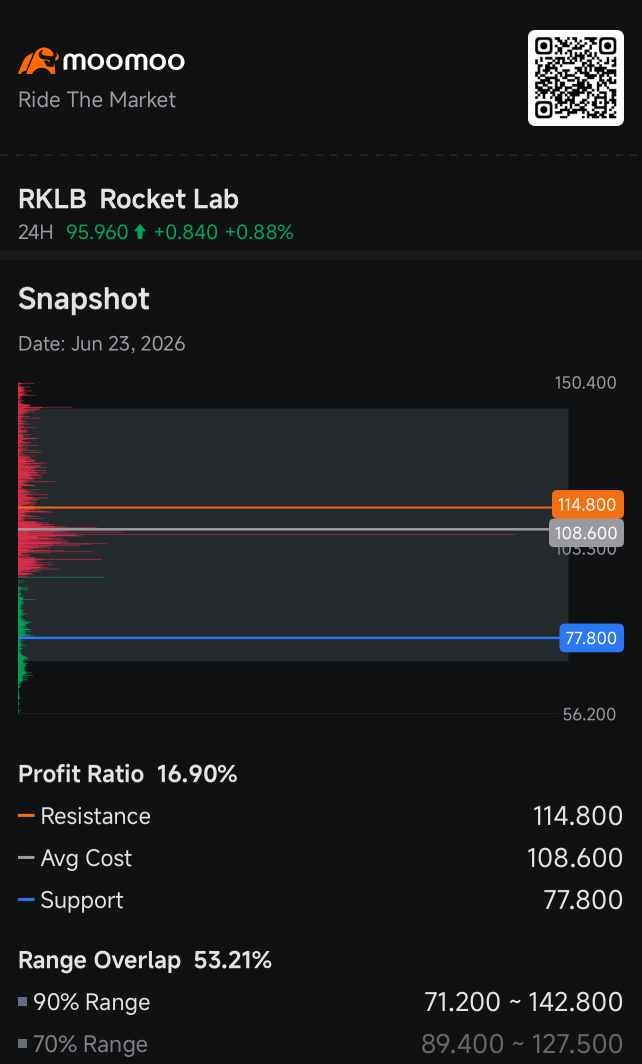Screen dimensions: 642x1064
Task: Click the Support label
Action: pos(82,900)
